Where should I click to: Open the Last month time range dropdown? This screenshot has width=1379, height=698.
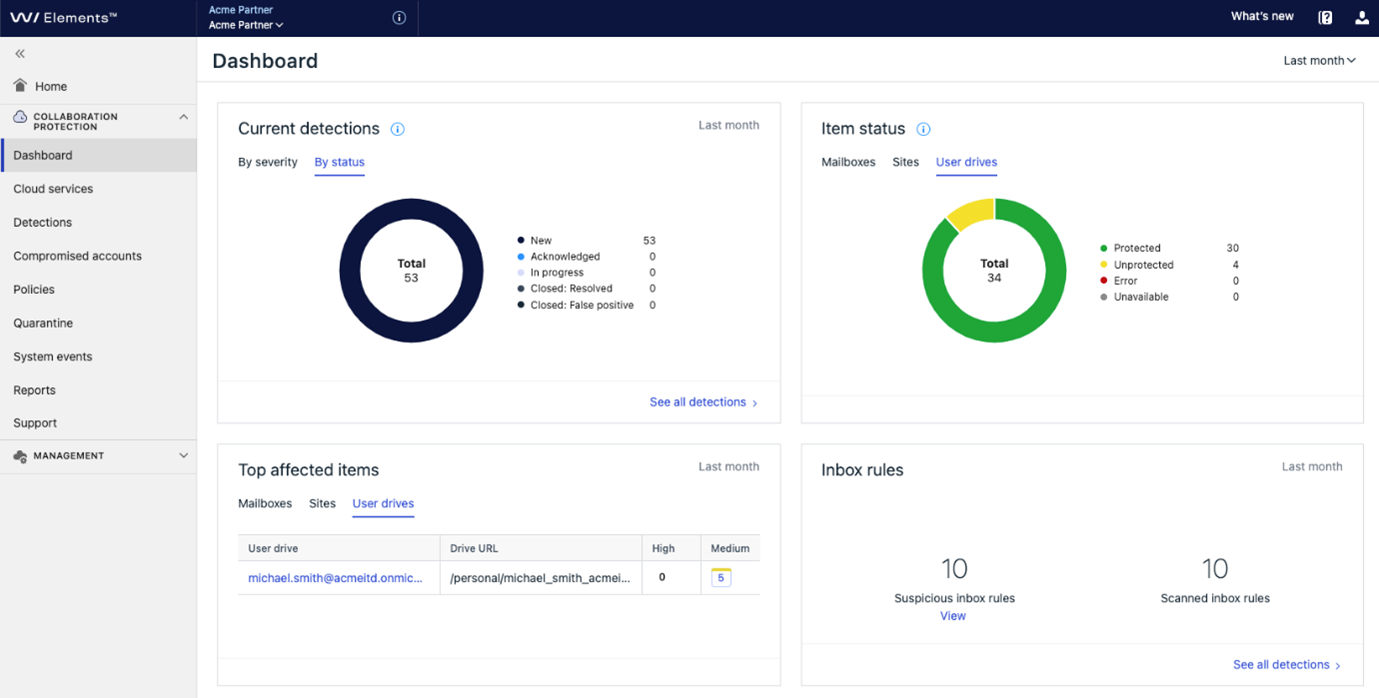click(x=1320, y=61)
